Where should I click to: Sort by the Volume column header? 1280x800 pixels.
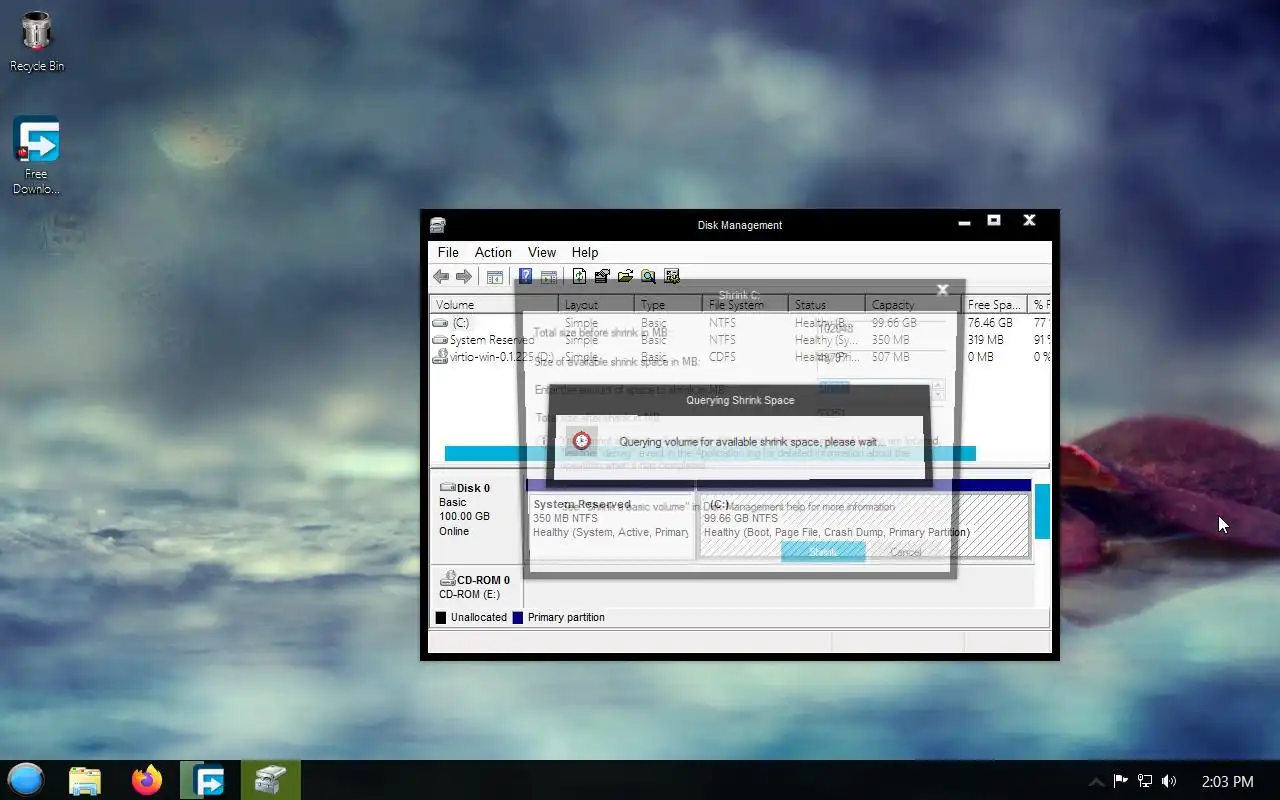[493, 304]
